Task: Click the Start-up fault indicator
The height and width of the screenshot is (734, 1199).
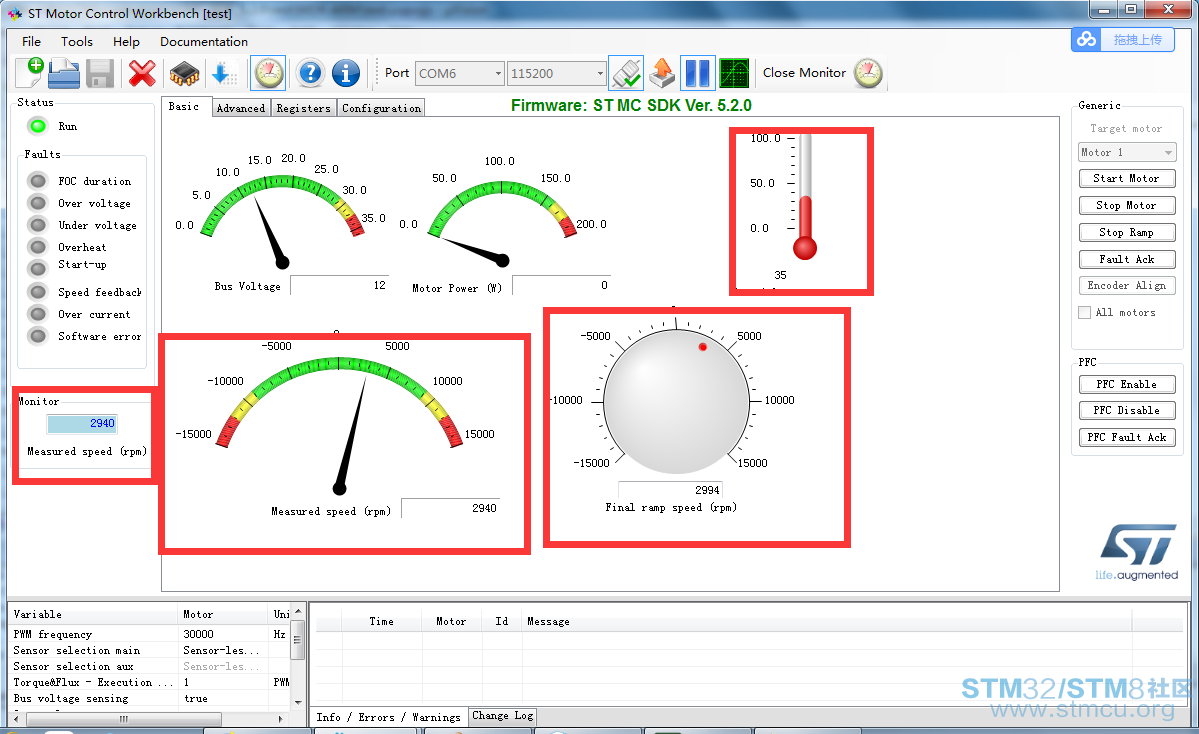Action: tap(37, 268)
